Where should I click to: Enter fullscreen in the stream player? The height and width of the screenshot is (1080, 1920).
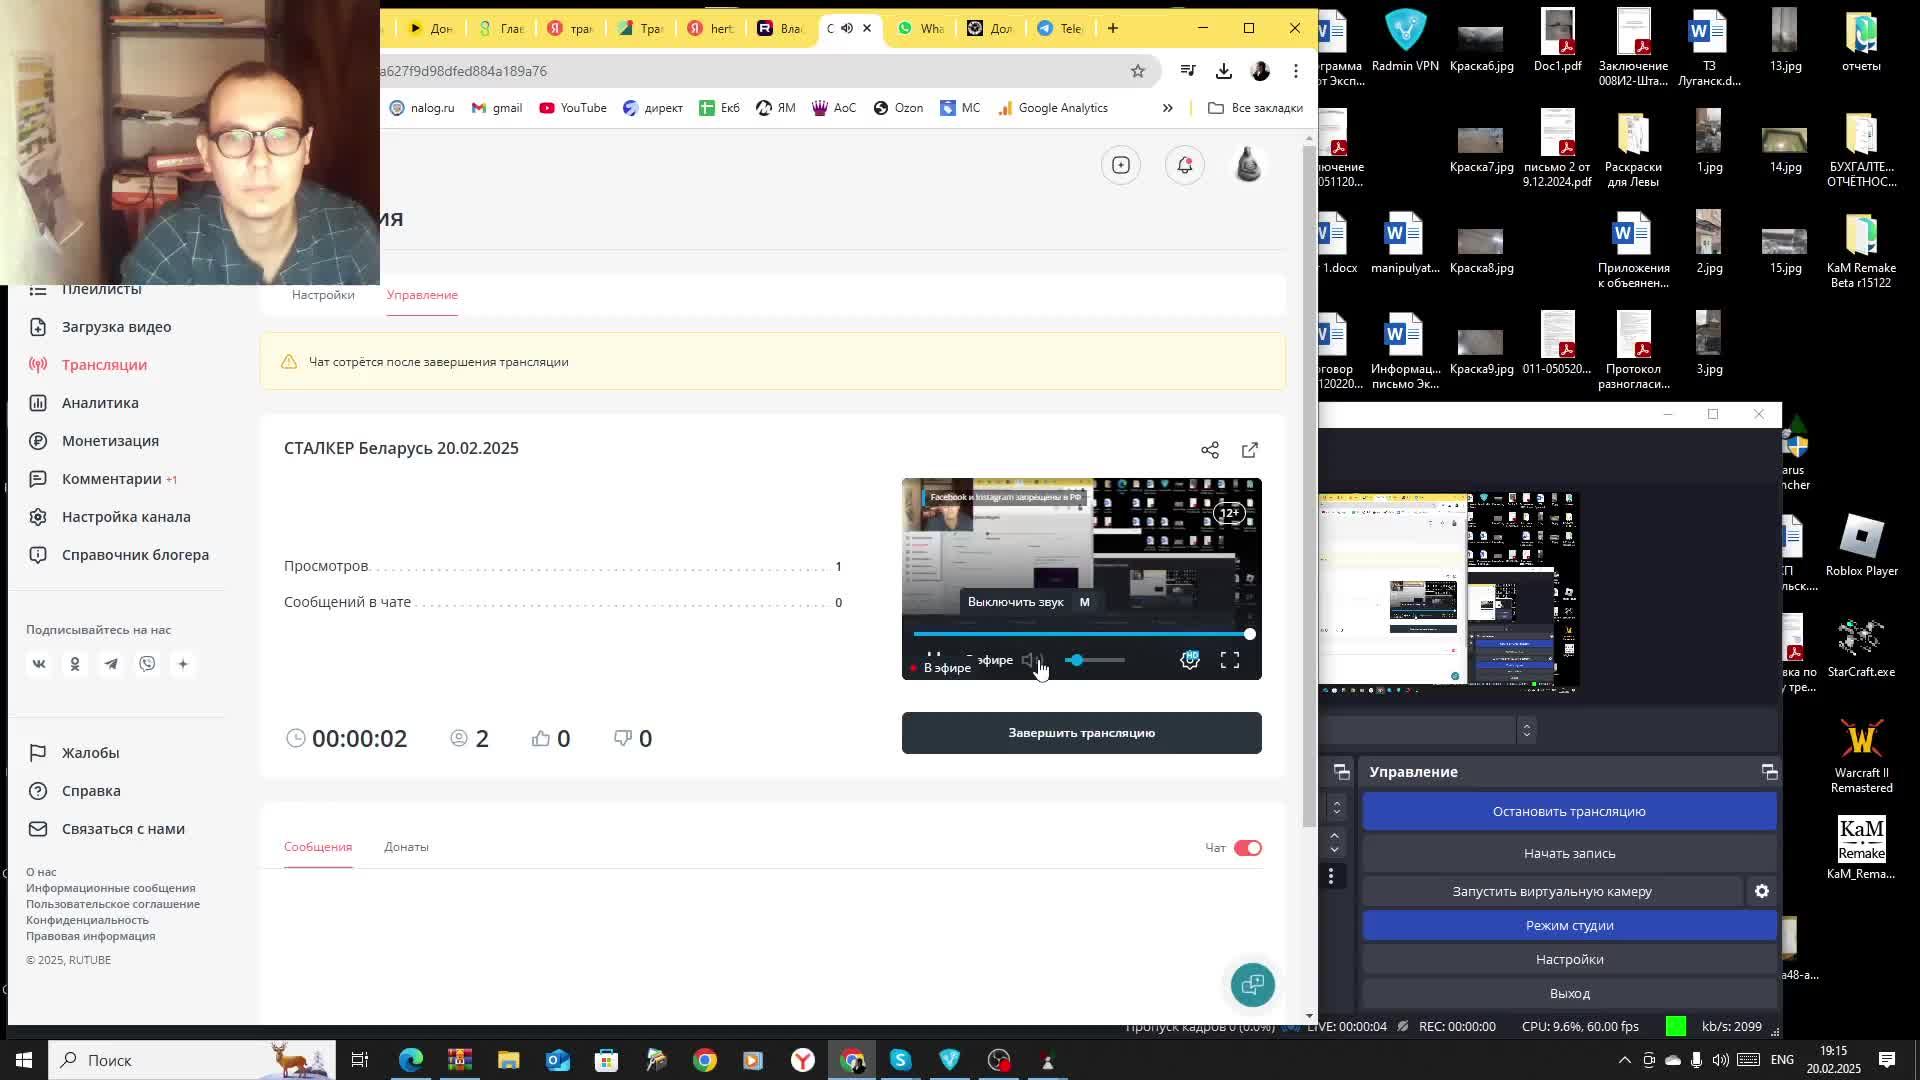tap(1230, 660)
